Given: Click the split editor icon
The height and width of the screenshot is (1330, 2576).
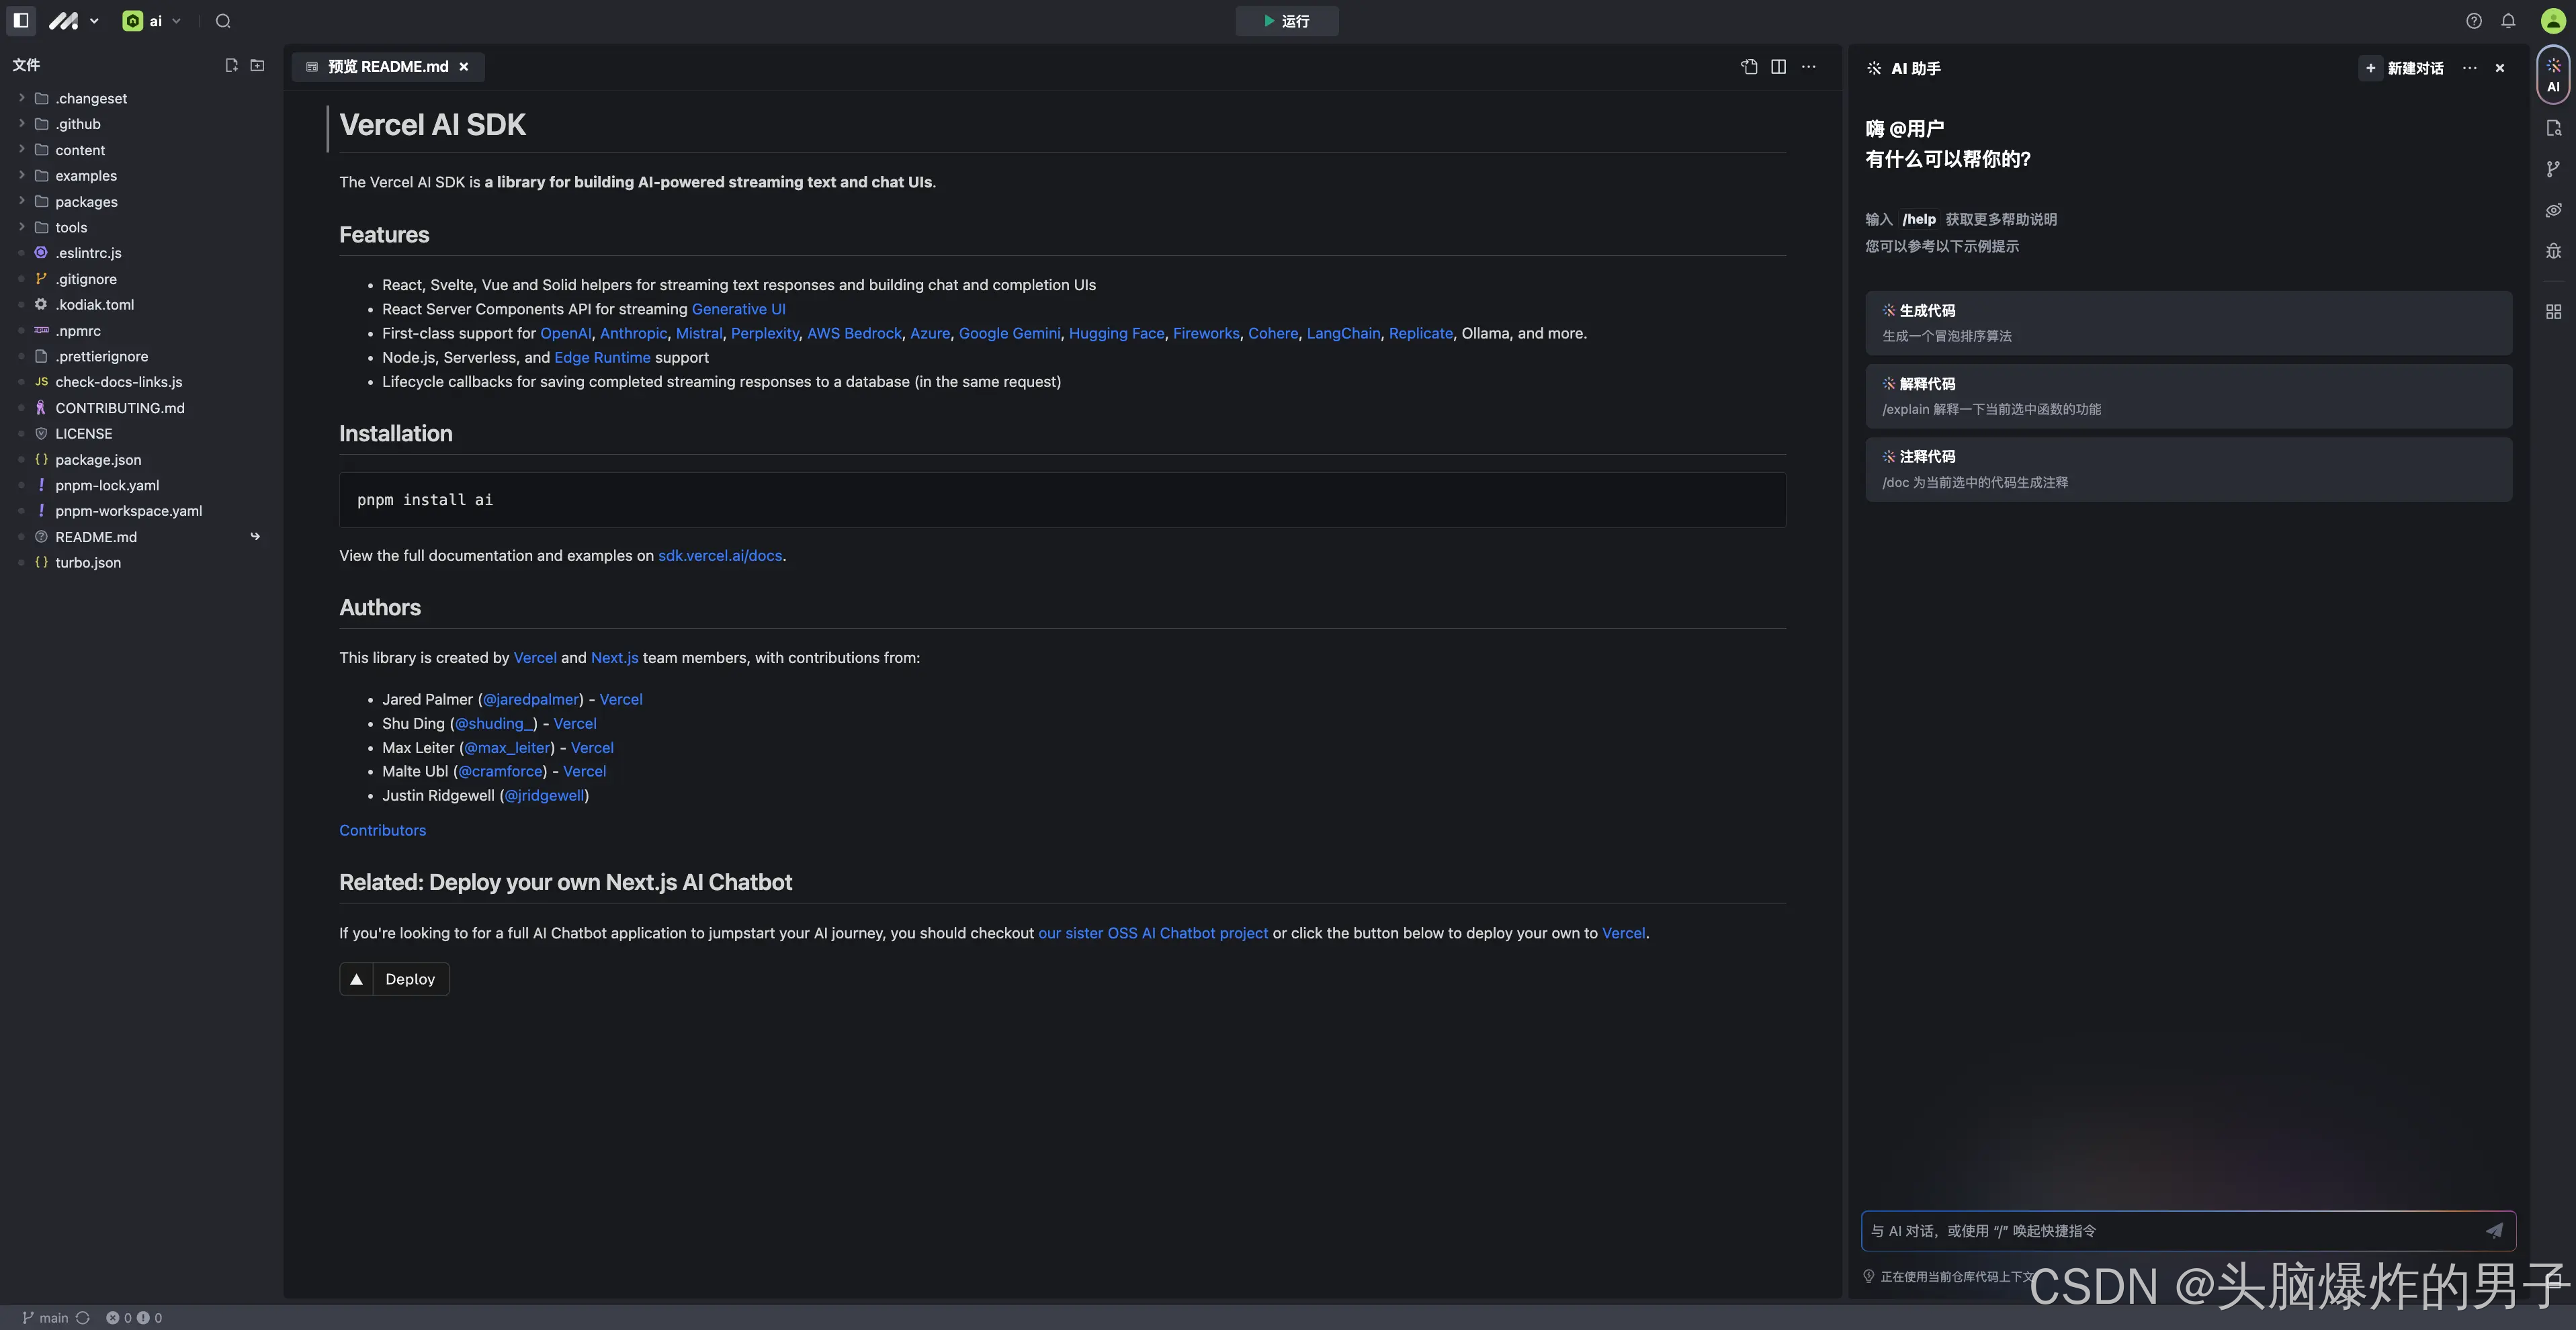Looking at the screenshot, I should click(x=1778, y=66).
